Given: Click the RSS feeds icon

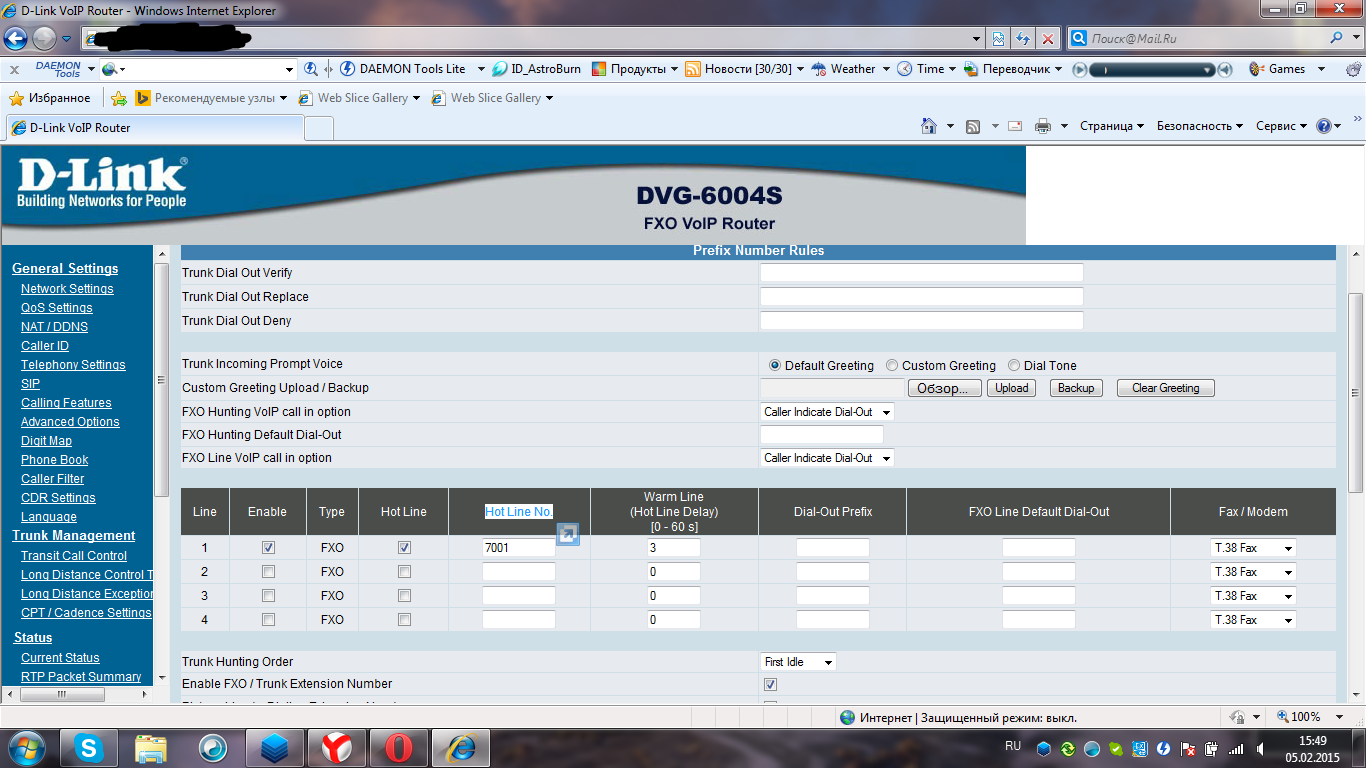Looking at the screenshot, I should (x=973, y=126).
